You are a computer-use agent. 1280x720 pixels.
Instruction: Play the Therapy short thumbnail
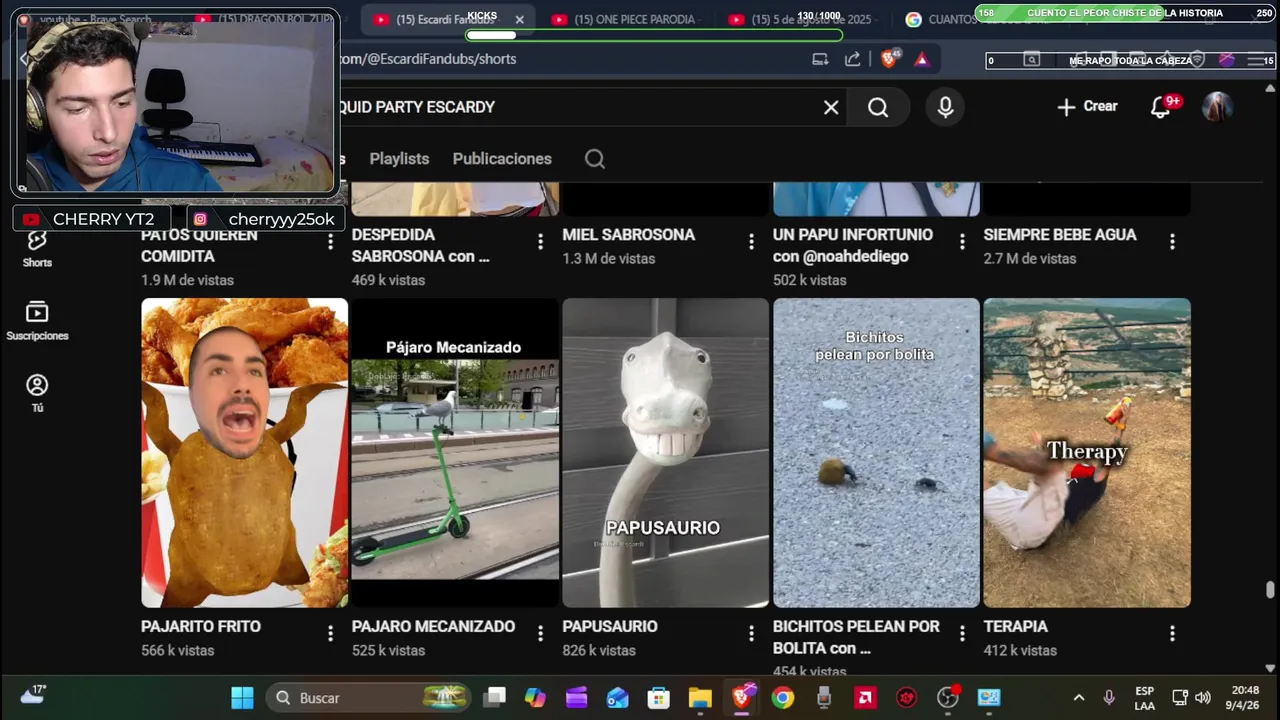click(1087, 452)
